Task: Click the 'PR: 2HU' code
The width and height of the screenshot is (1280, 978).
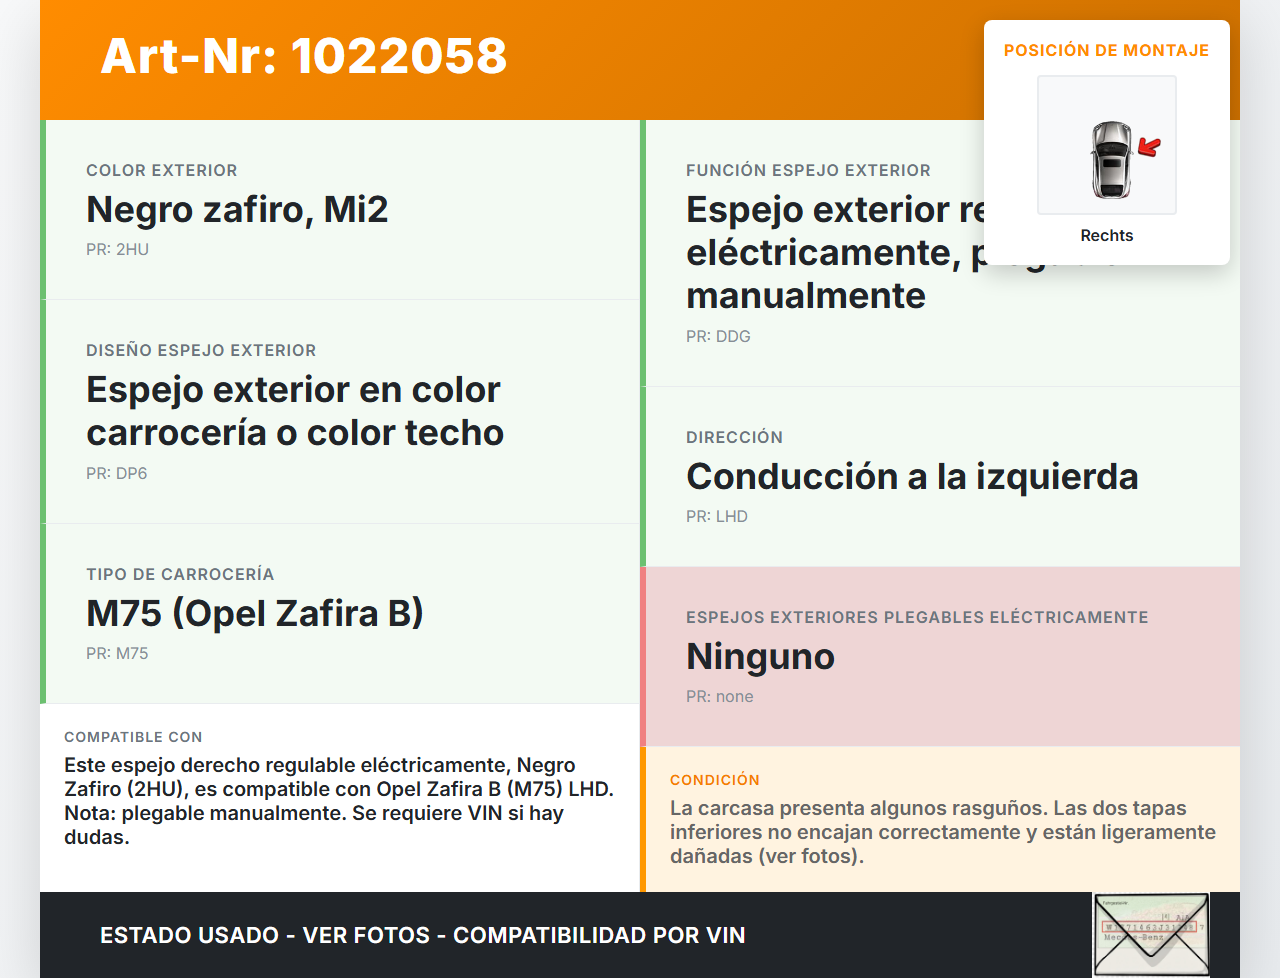Action: tap(117, 250)
